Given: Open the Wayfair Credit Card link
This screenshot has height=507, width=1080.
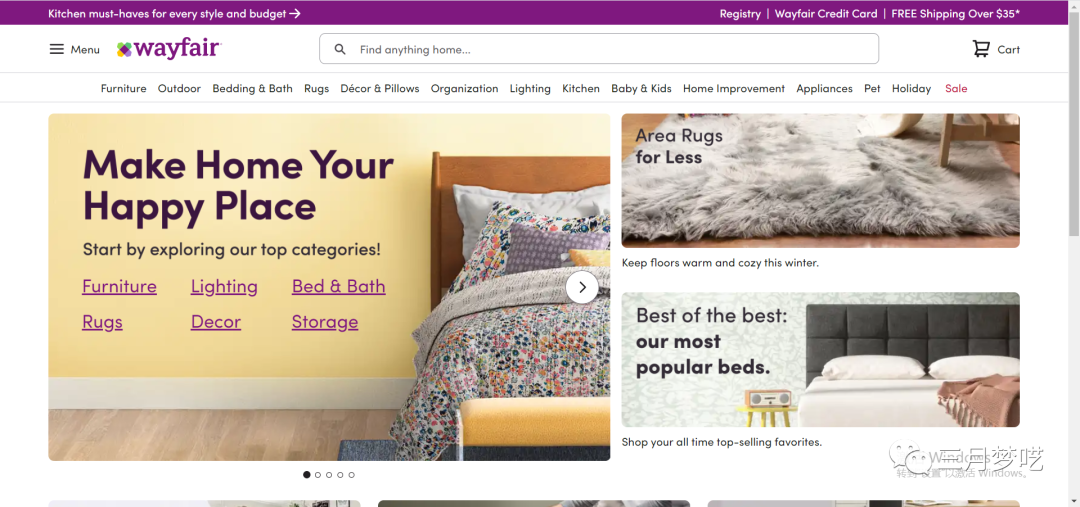Looking at the screenshot, I should click(826, 14).
